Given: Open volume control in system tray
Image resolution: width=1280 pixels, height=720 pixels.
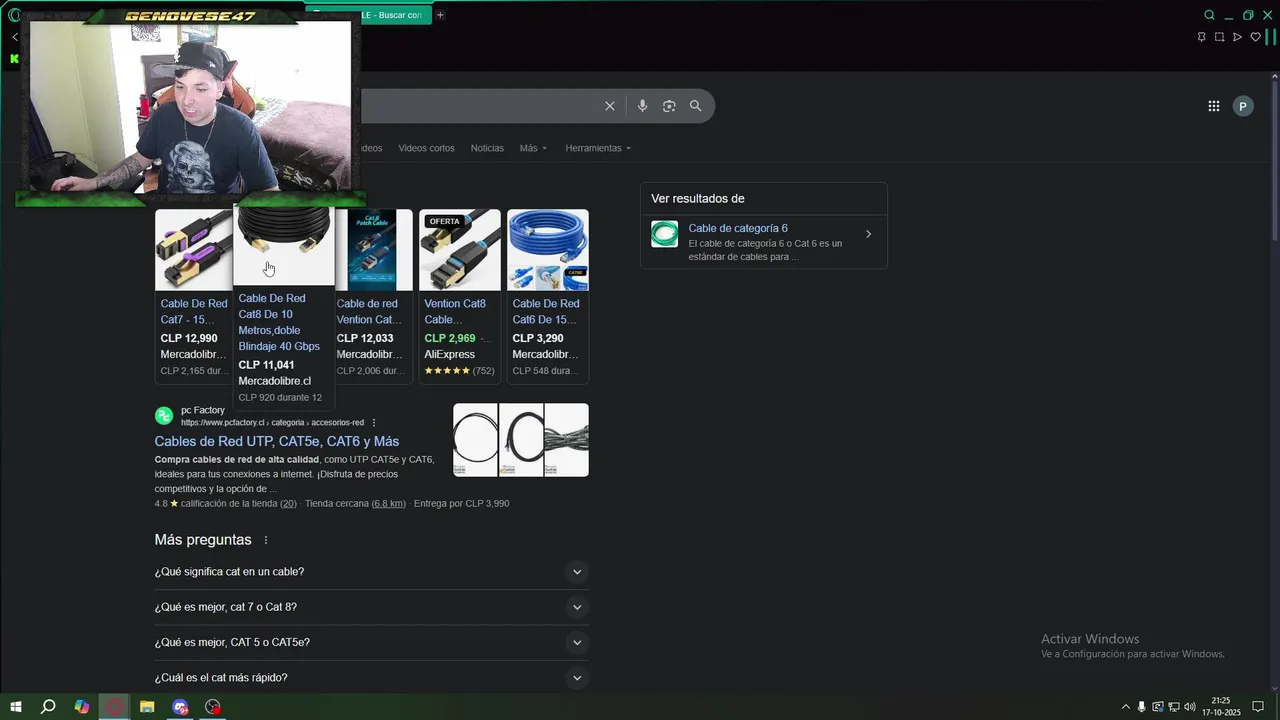Looking at the screenshot, I should pos(1190,707).
